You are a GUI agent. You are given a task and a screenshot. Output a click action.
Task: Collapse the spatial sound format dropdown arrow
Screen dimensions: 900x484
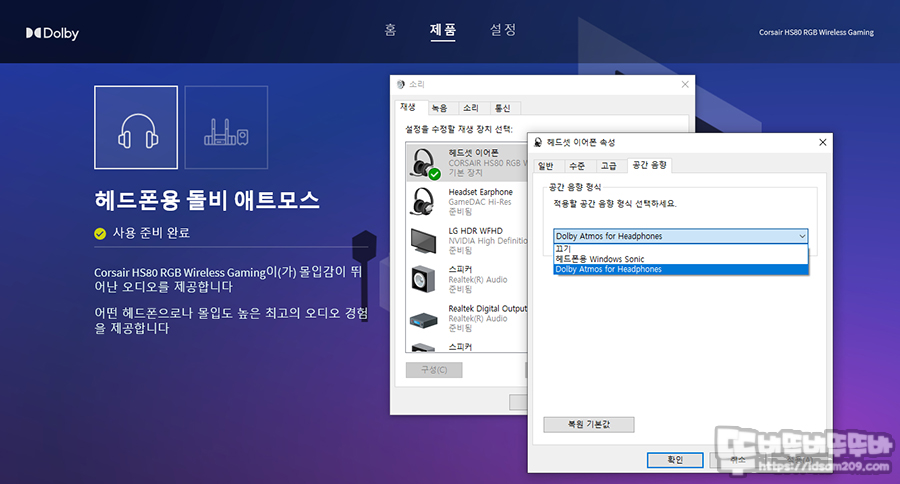click(x=802, y=236)
